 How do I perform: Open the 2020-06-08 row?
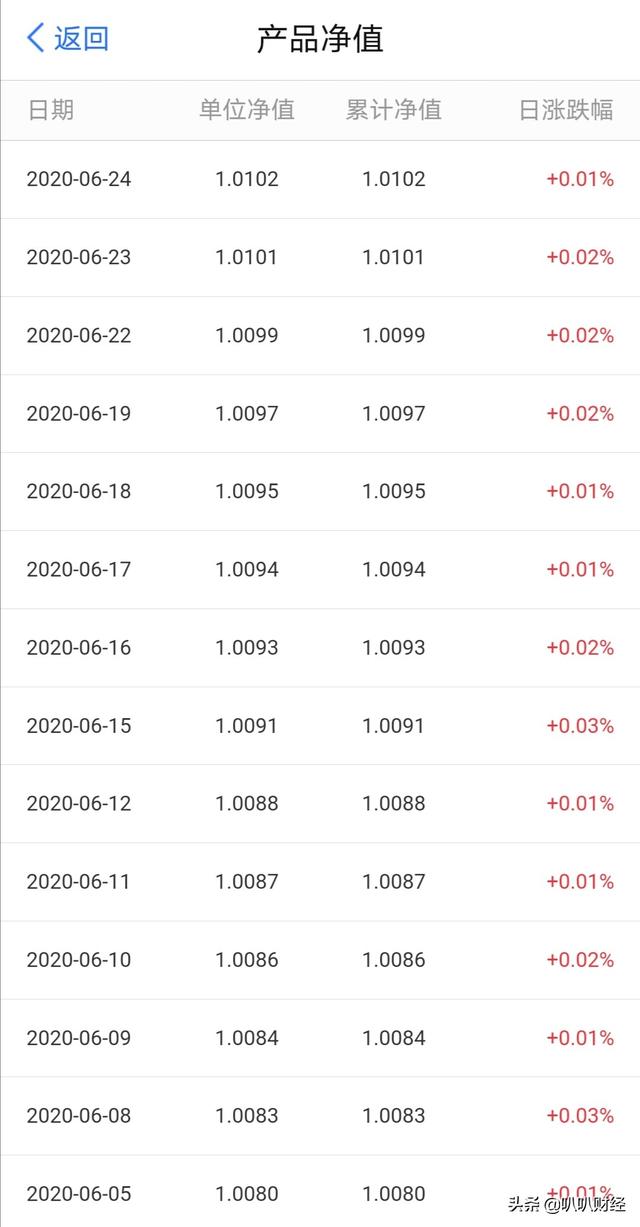coord(320,1115)
